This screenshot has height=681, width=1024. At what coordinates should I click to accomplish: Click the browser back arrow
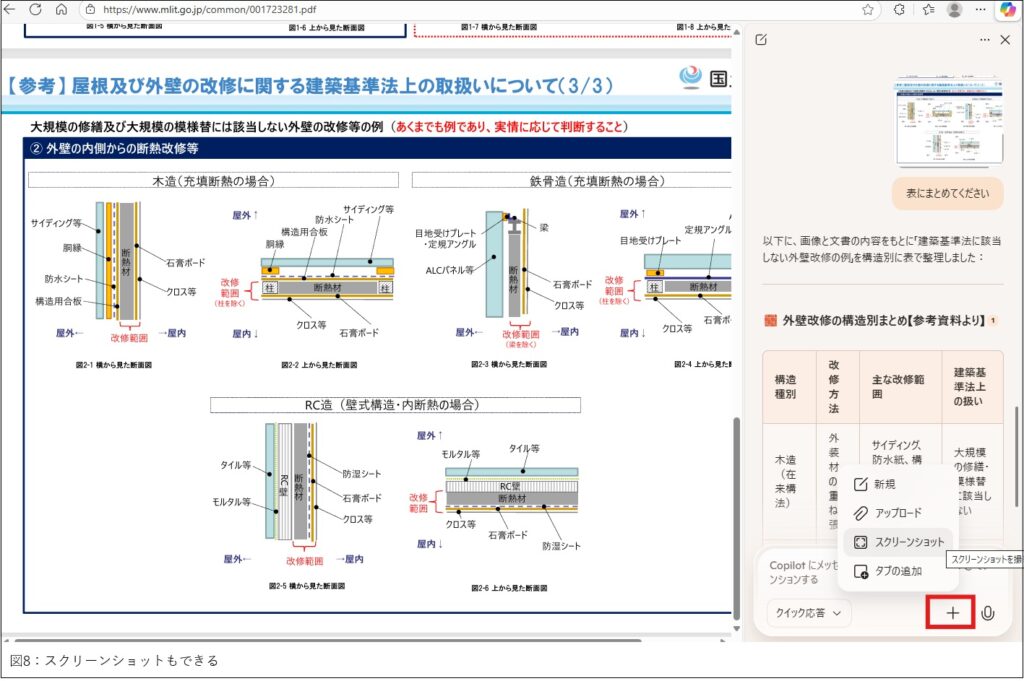tap(11, 9)
